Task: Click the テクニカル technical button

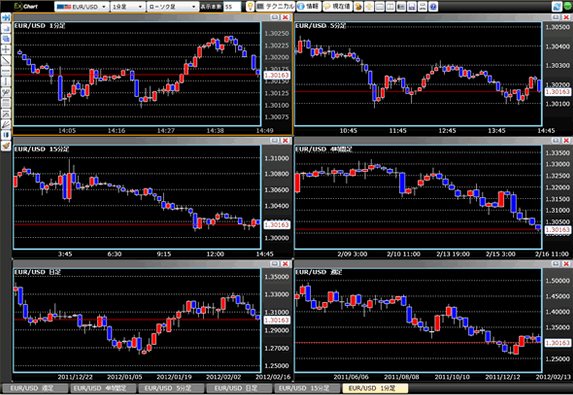Action: pyautogui.click(x=275, y=7)
